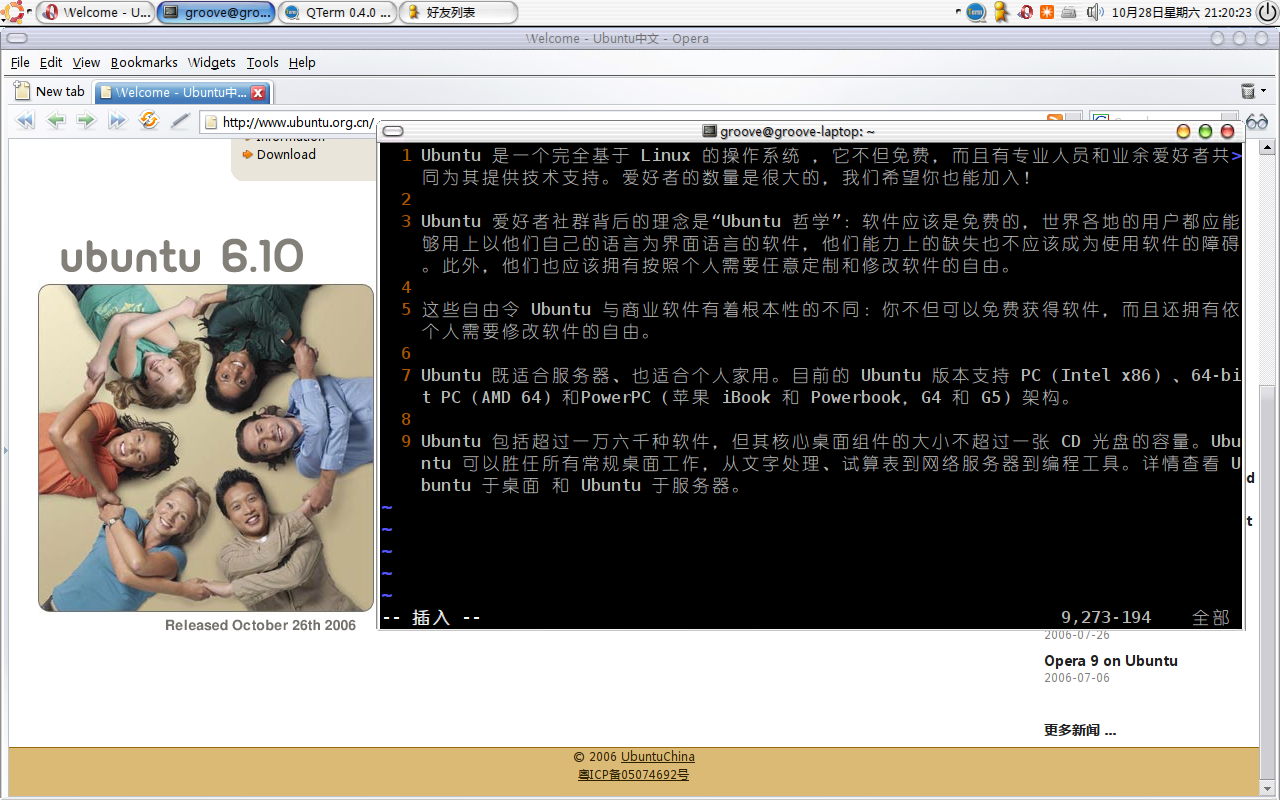
Task: Open the Edit menu in Opera
Action: tap(51, 62)
